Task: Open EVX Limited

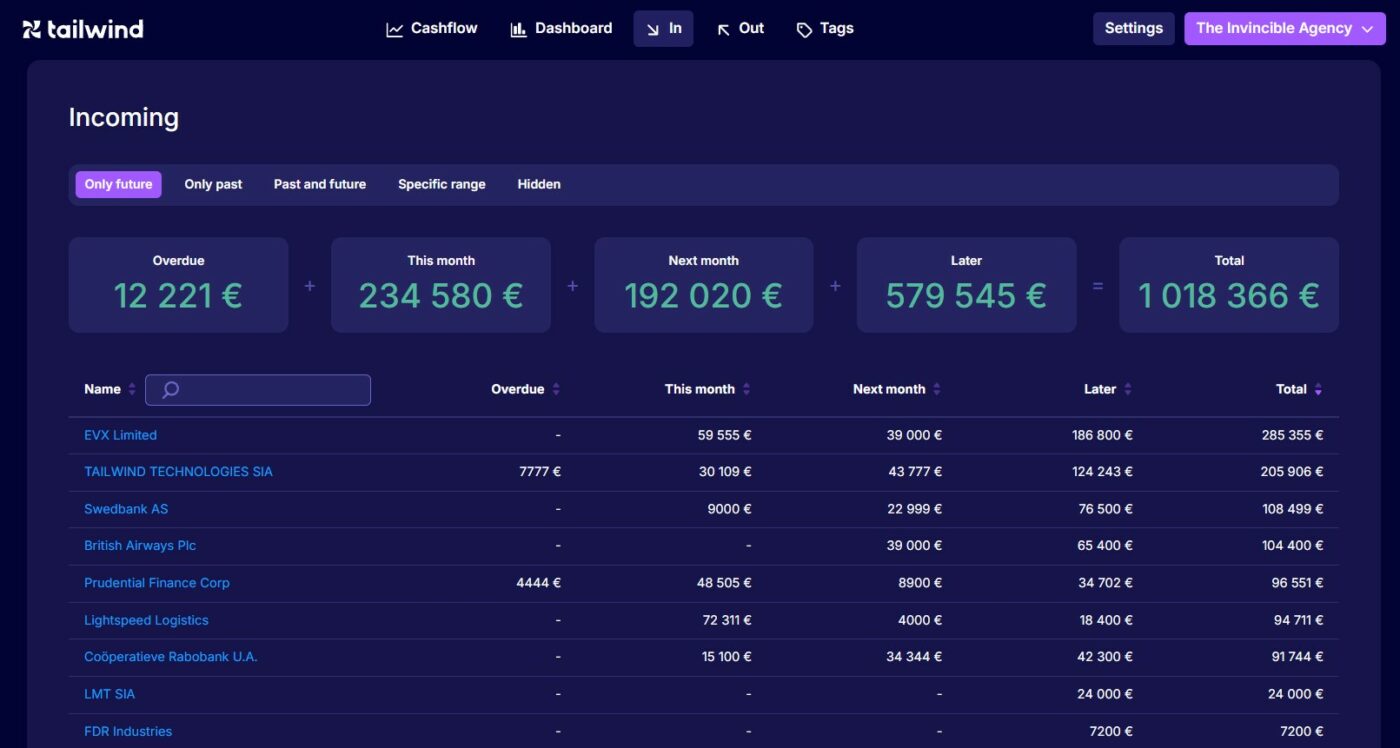Action: click(x=120, y=435)
